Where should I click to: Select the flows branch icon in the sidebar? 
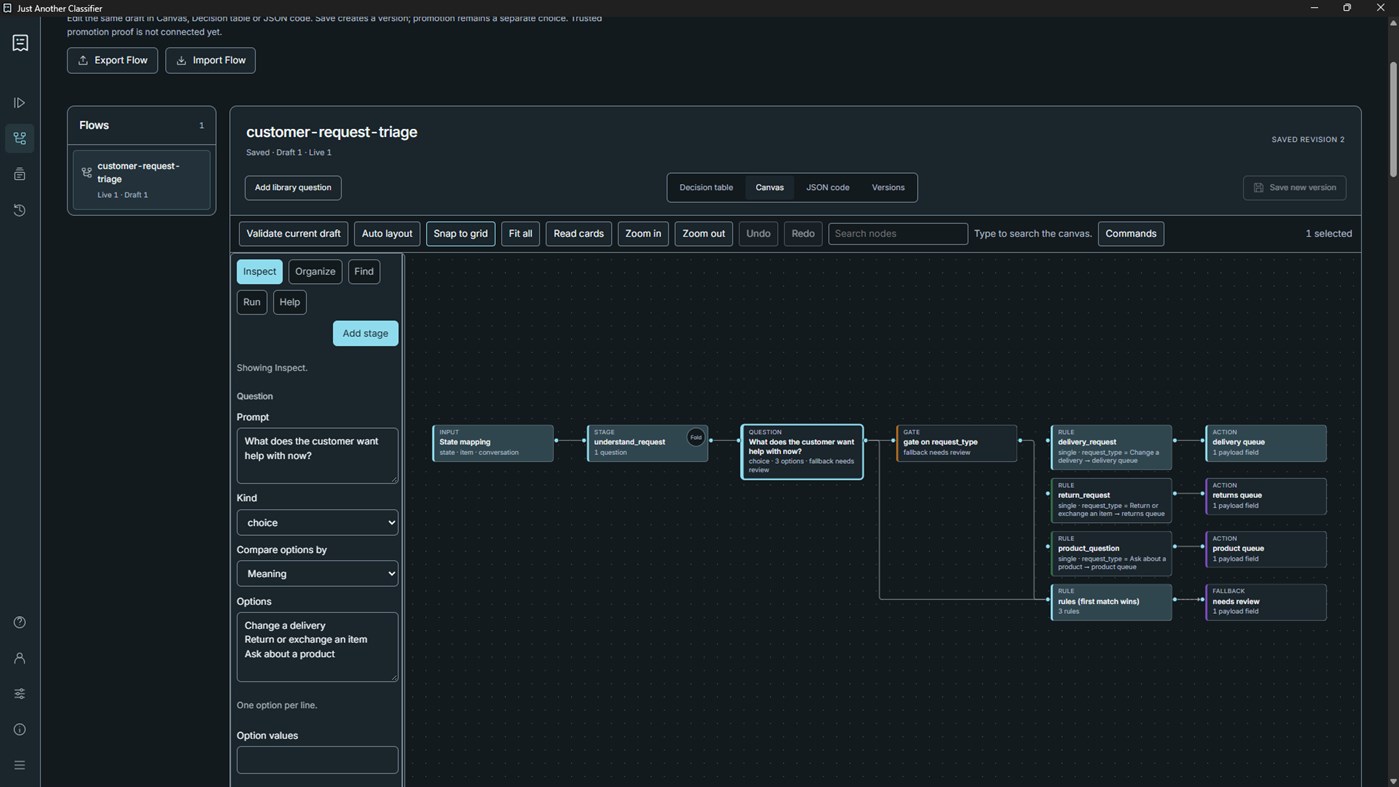pyautogui.click(x=19, y=138)
